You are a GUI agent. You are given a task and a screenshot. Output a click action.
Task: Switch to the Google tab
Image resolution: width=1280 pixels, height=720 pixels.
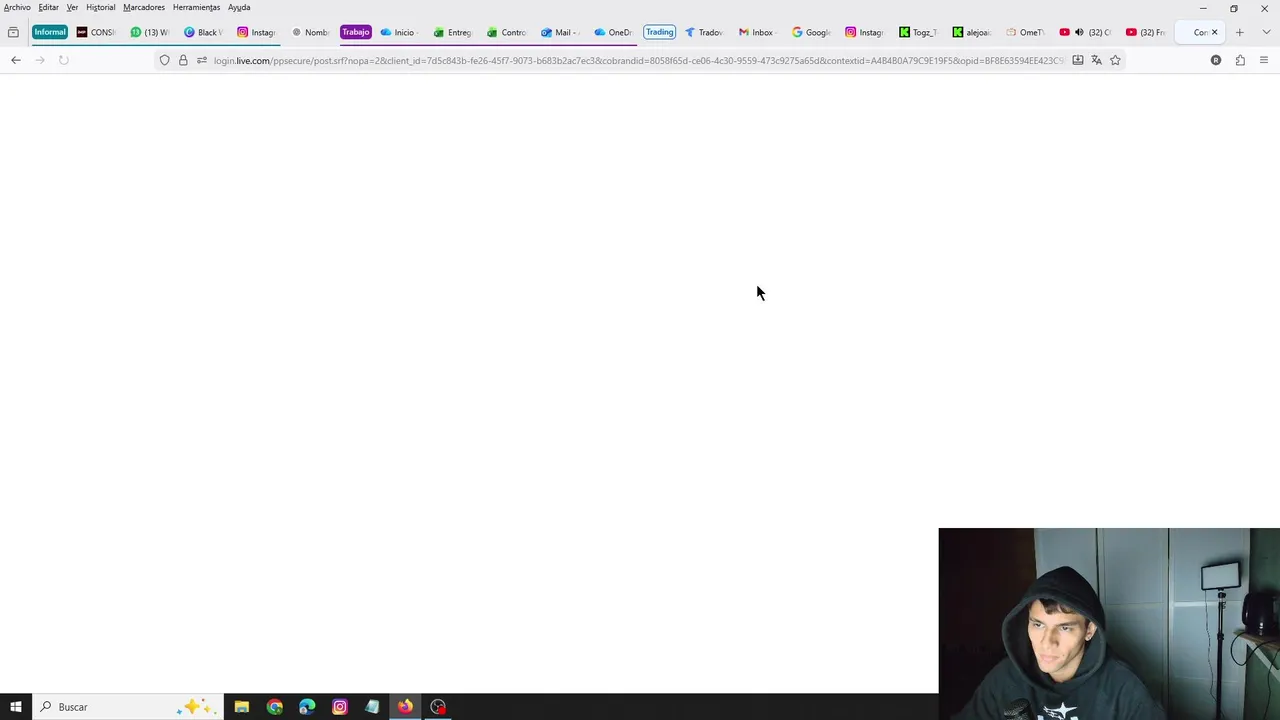tap(811, 32)
